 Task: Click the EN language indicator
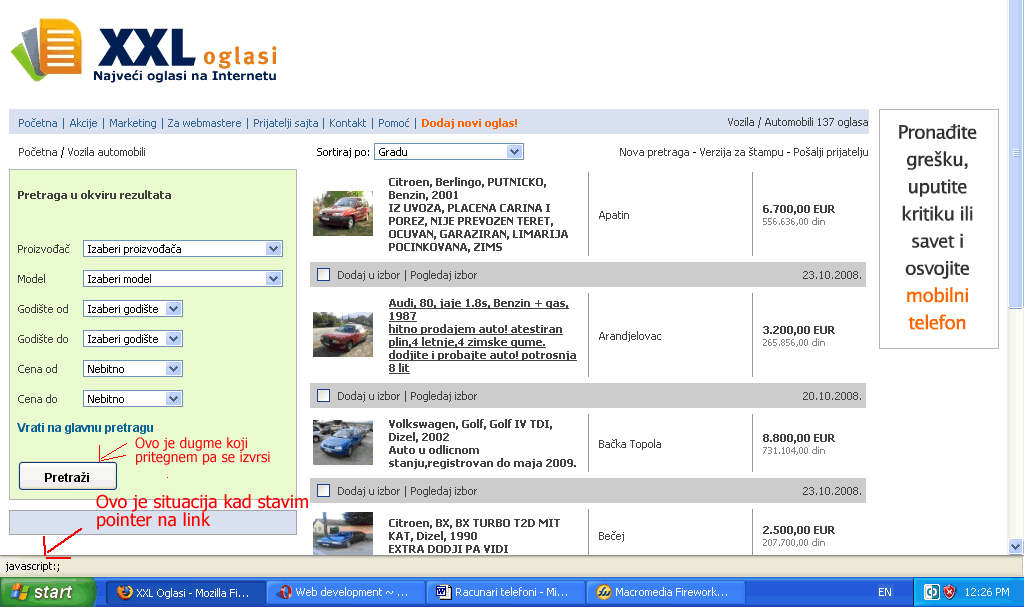[884, 592]
